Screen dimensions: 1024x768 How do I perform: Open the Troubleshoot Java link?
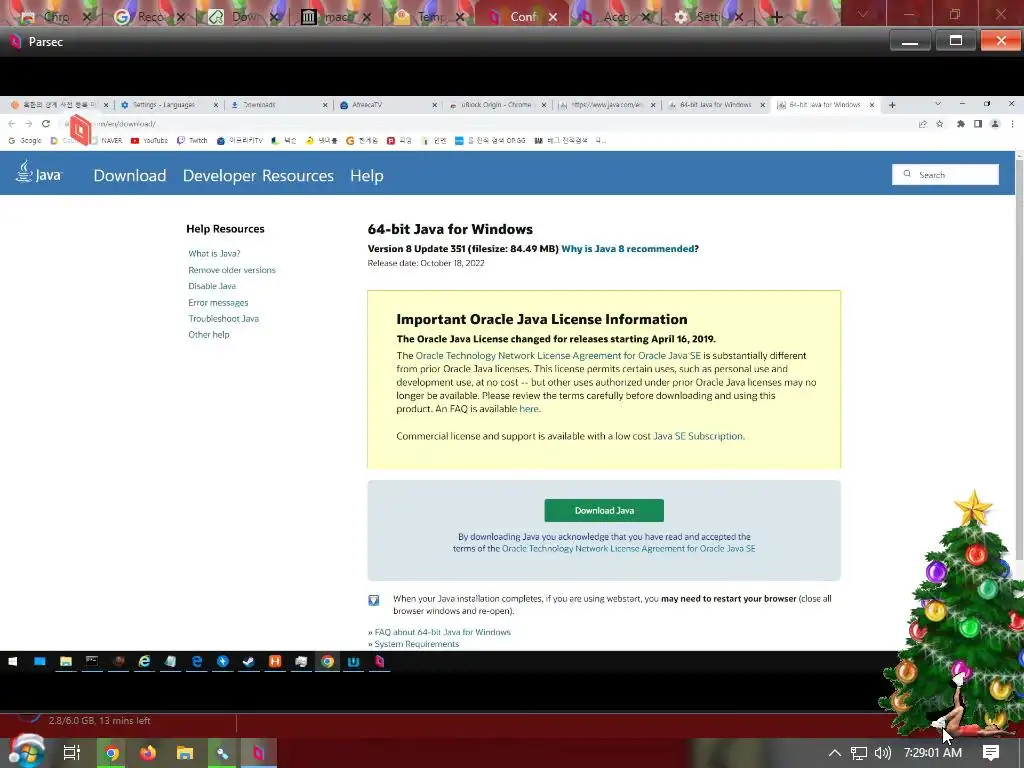[223, 319]
